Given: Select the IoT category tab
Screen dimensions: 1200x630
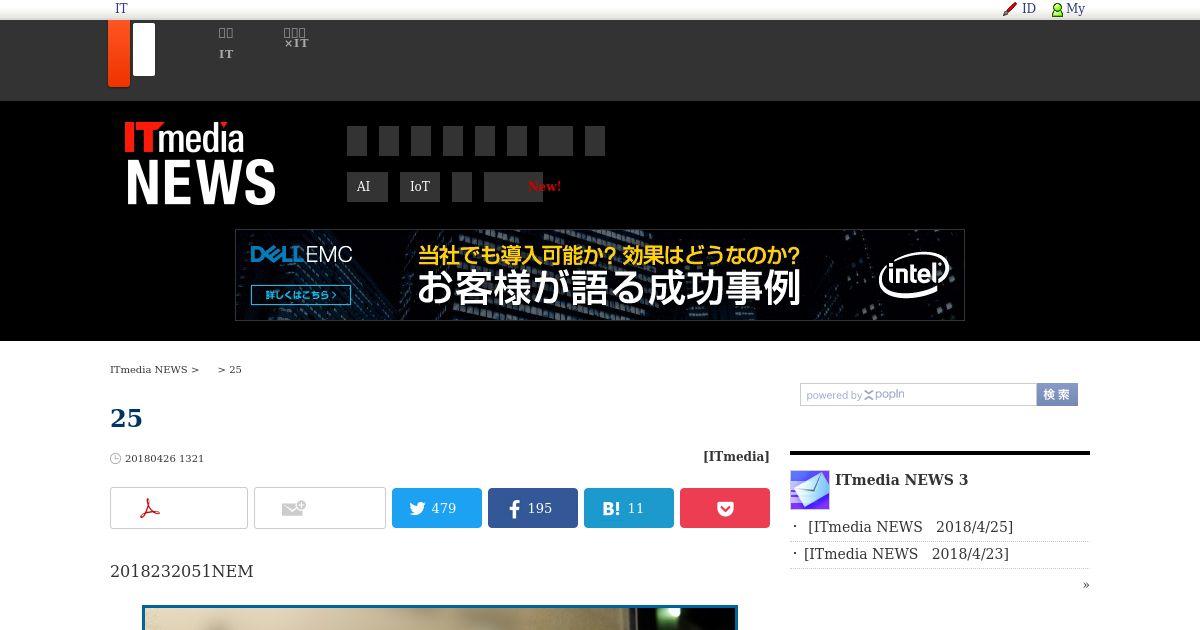Looking at the screenshot, I should tap(420, 187).
